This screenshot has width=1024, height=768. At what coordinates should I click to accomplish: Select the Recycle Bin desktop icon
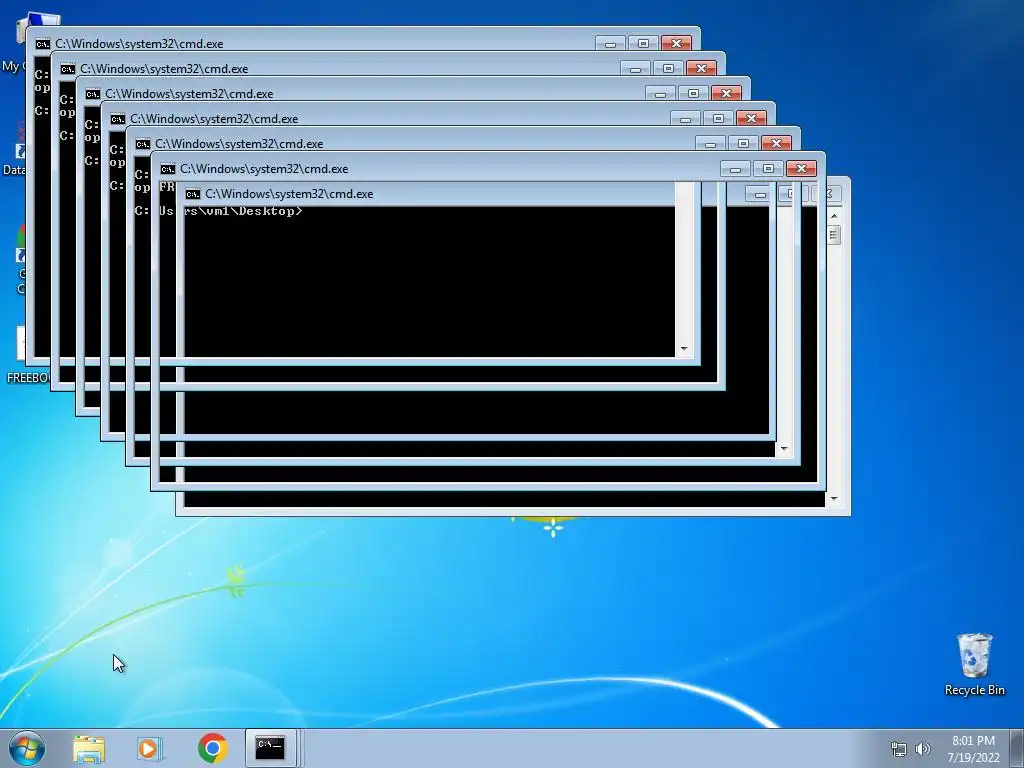[974, 664]
